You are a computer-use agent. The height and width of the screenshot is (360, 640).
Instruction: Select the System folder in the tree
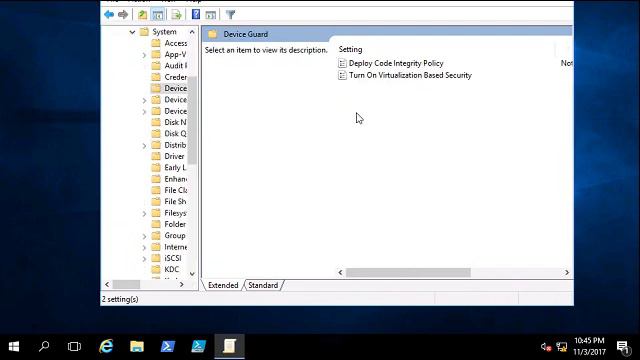(164, 32)
